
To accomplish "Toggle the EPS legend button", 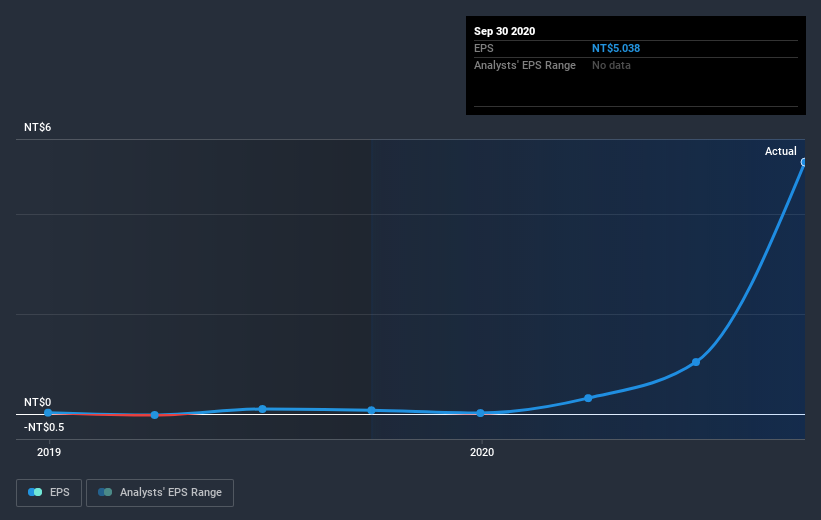I will 49,492.
